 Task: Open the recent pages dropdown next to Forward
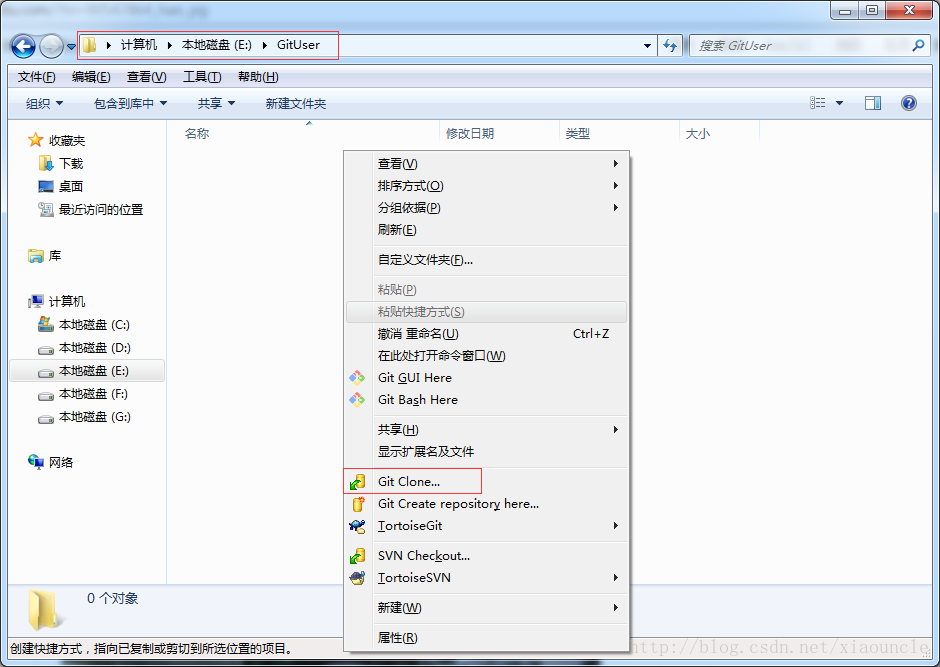coord(71,46)
